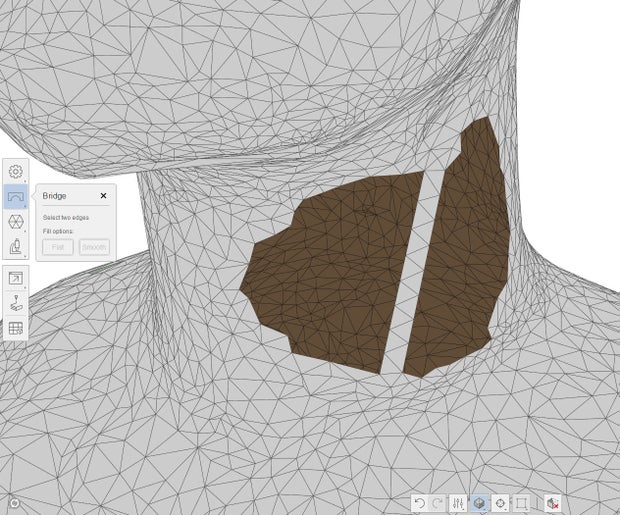620x515 pixels.
Task: Toggle the shaded cube view mode
Action: (x=479, y=503)
